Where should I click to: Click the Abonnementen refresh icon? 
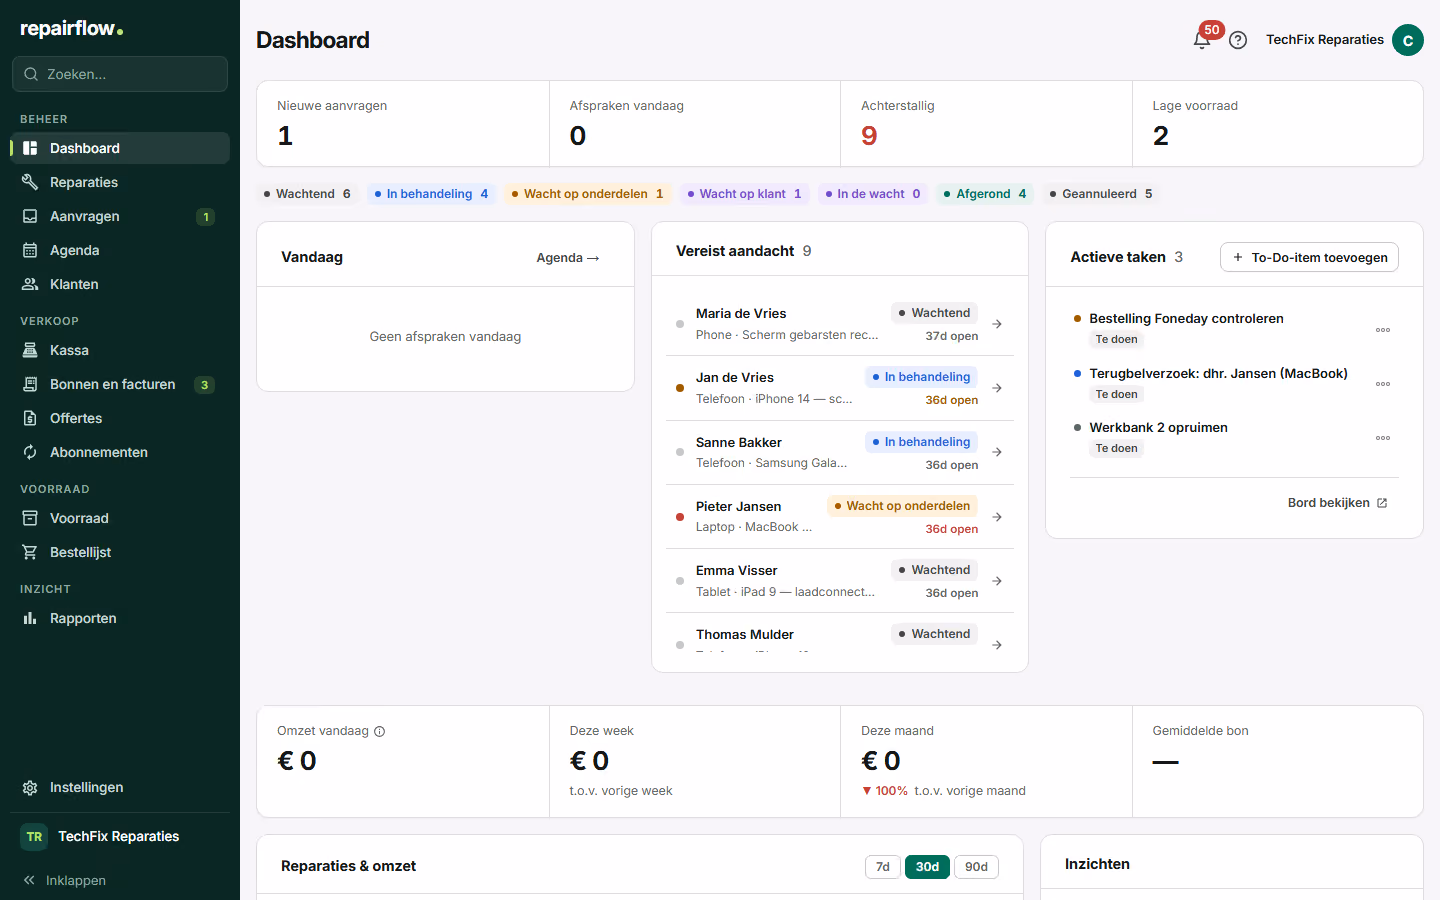click(30, 452)
